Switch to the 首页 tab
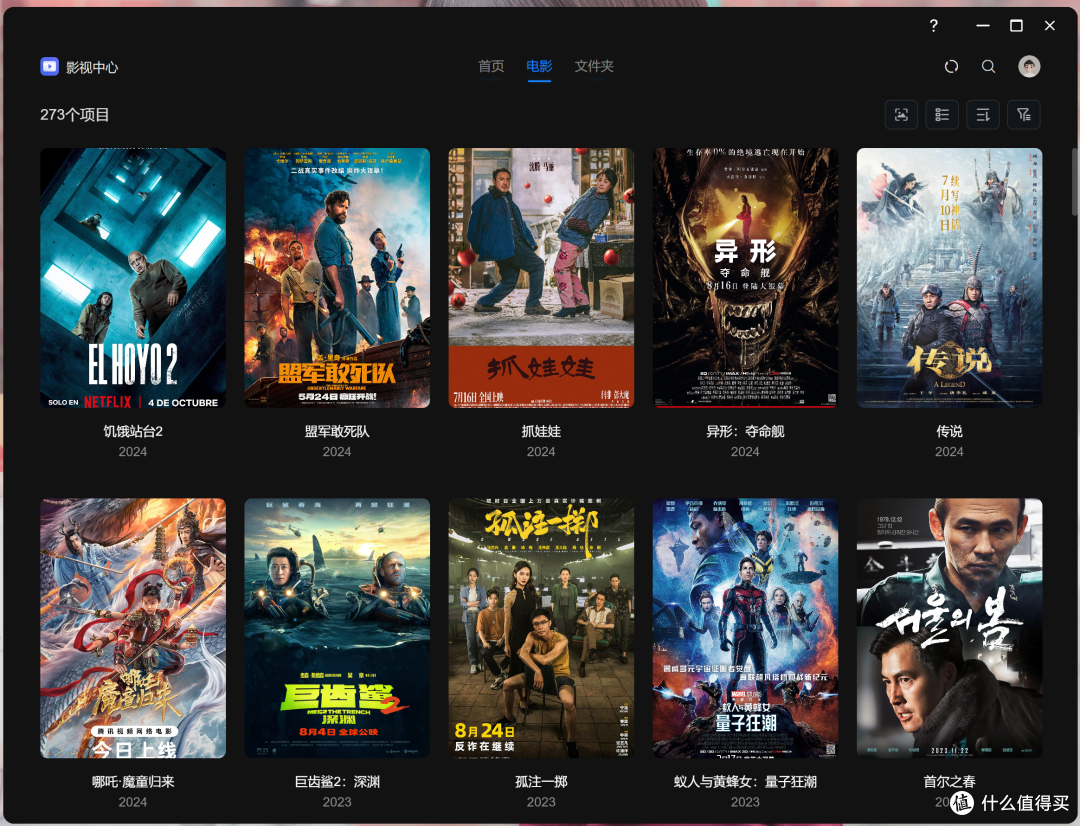Image resolution: width=1080 pixels, height=826 pixels. point(491,66)
